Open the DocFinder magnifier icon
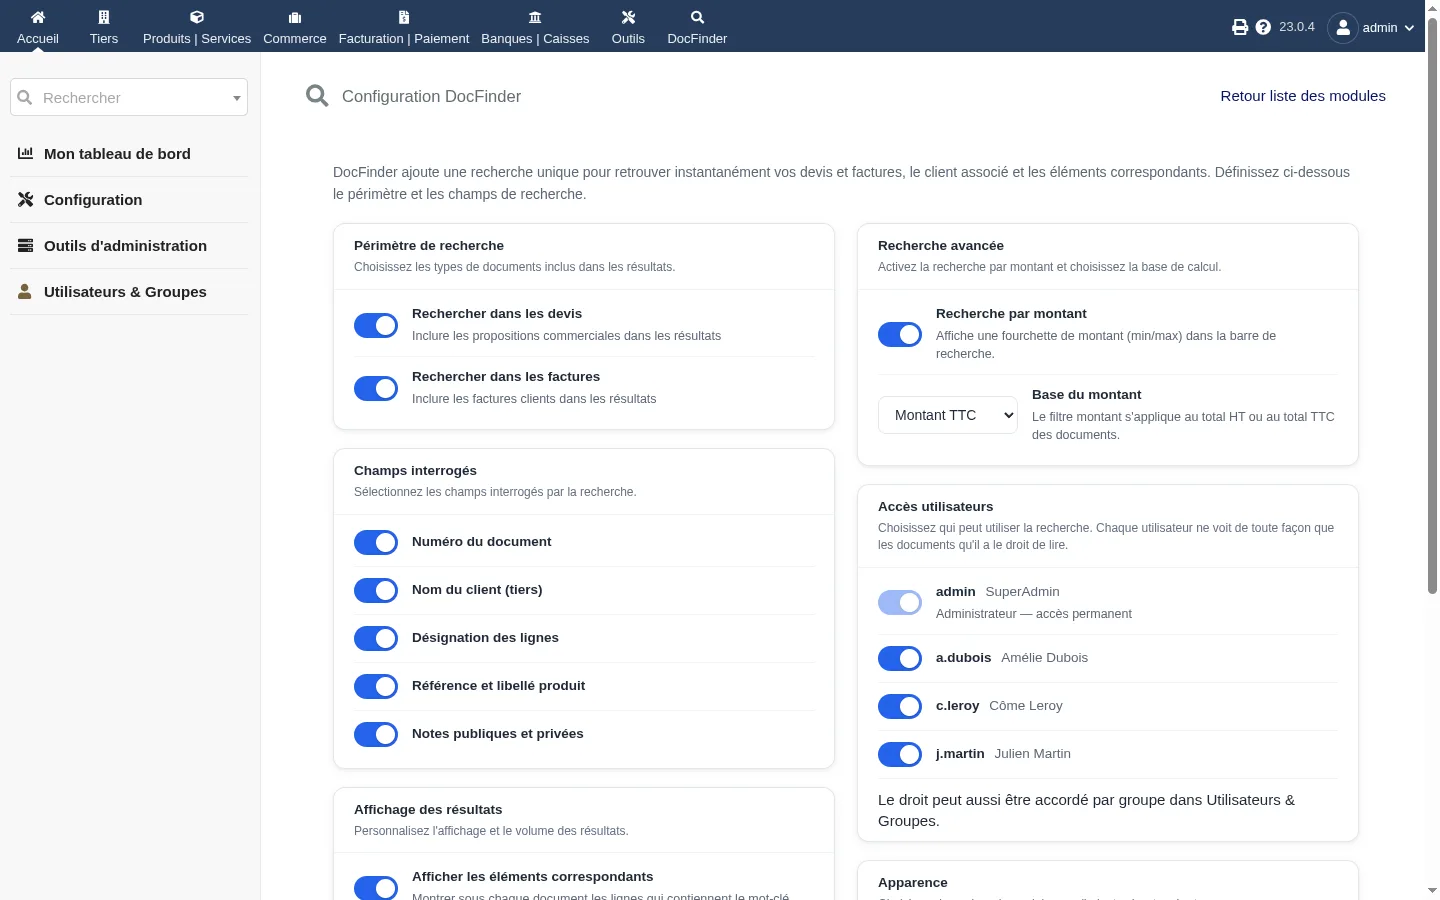 point(697,17)
